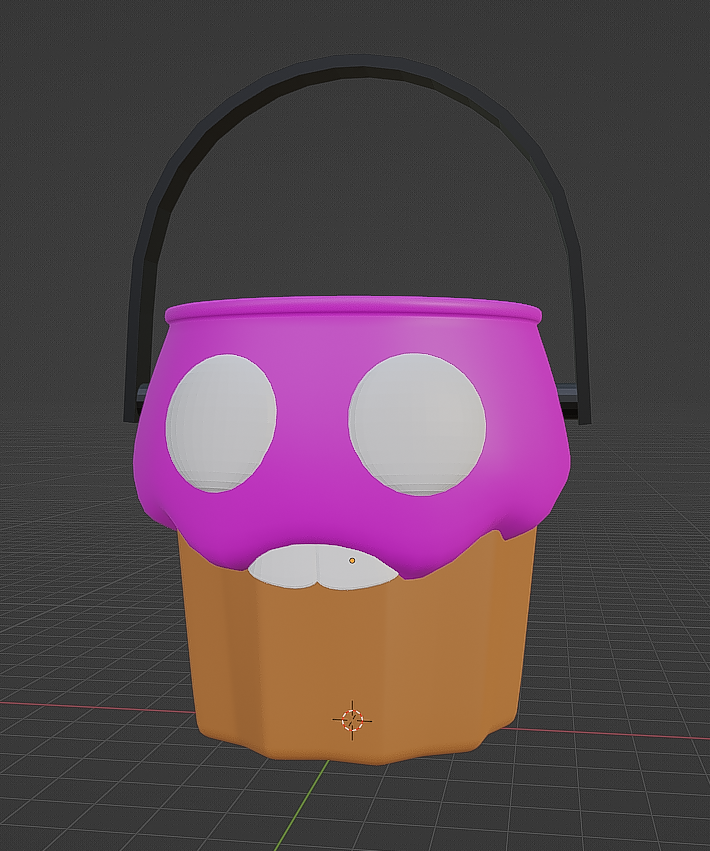This screenshot has width=710, height=851.
Task: Click the orange object origin dot
Action: coord(352,560)
